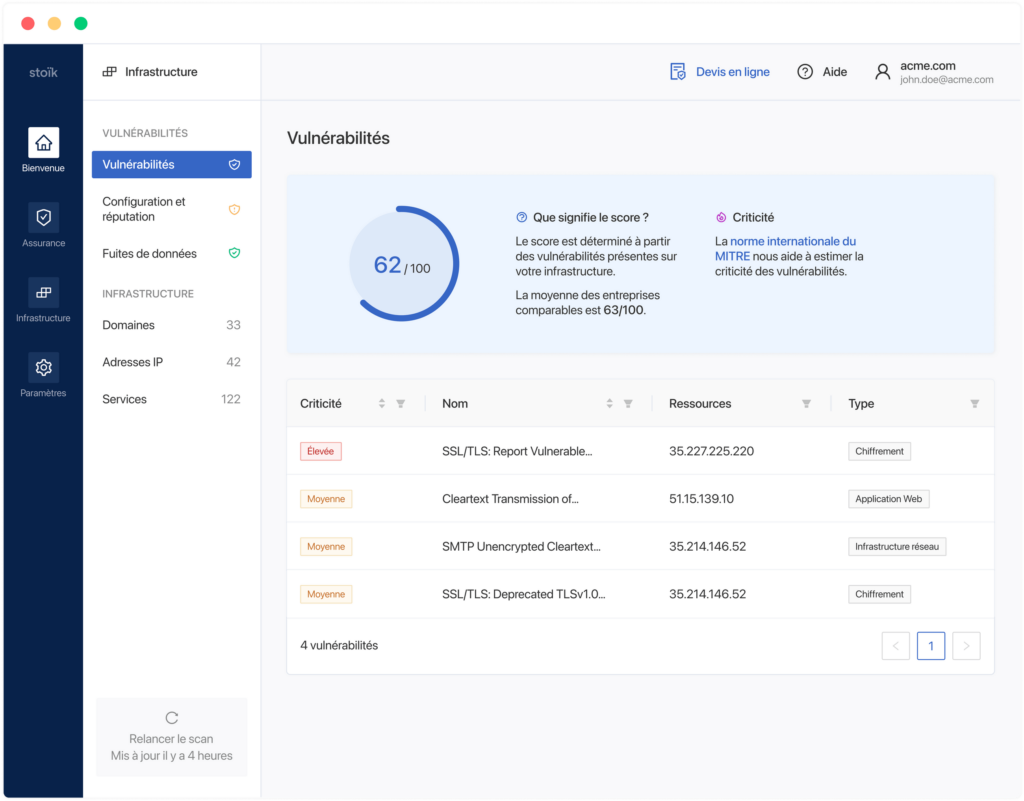Click the Devis en ligne link
1024x801 pixels.
(x=733, y=72)
